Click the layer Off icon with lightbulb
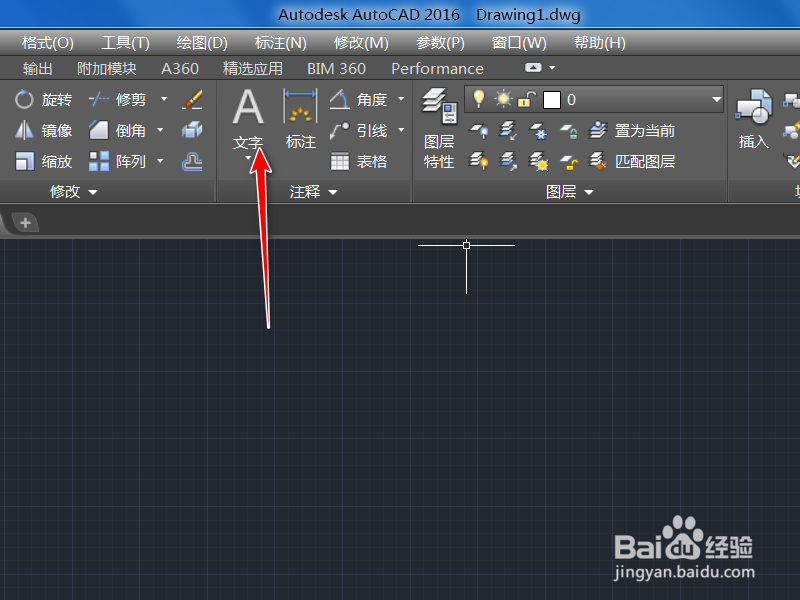Screen dimensions: 800x600 click(479, 132)
